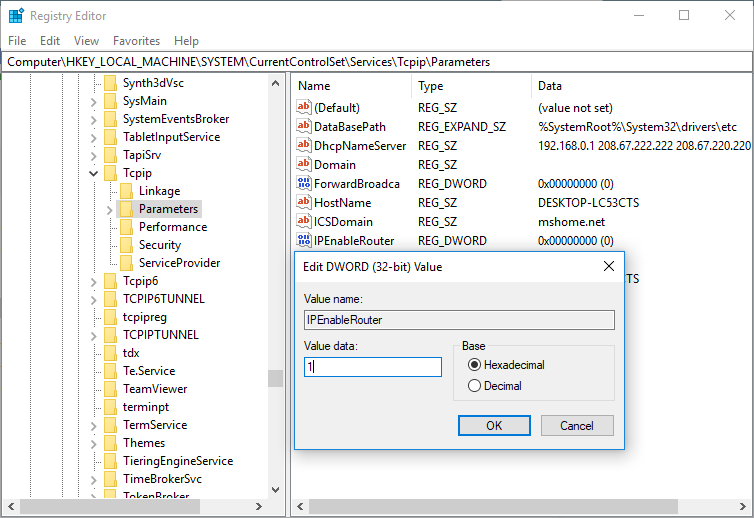The width and height of the screenshot is (754, 518).
Task: Collapse the Tcpip tree node
Action: [x=94, y=173]
